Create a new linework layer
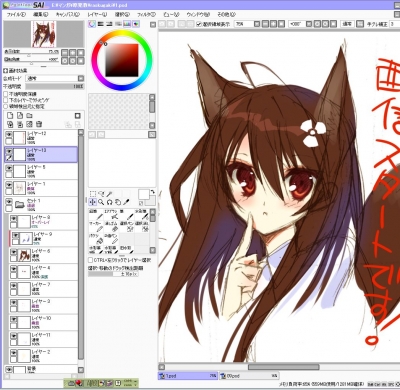Image resolution: width=400 pixels, height=390 pixels. 20,115
